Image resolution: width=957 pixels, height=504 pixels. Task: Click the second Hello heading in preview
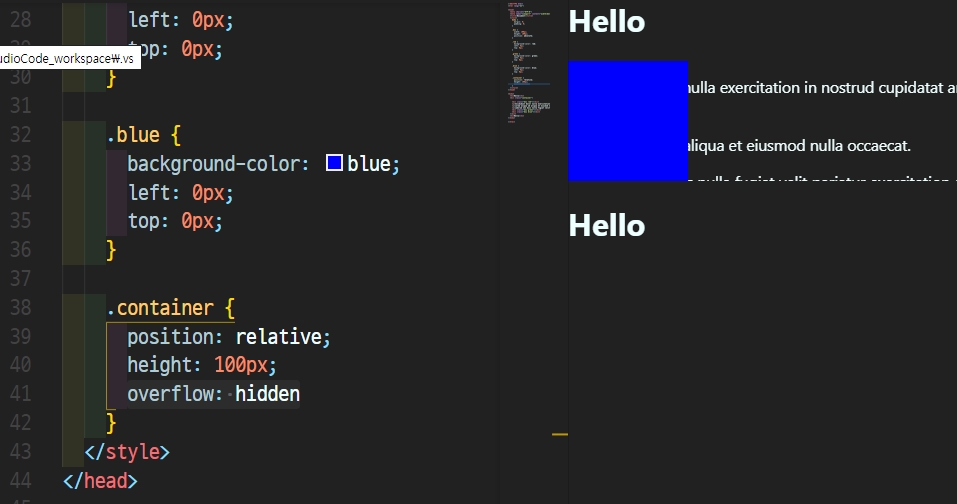[x=607, y=226]
